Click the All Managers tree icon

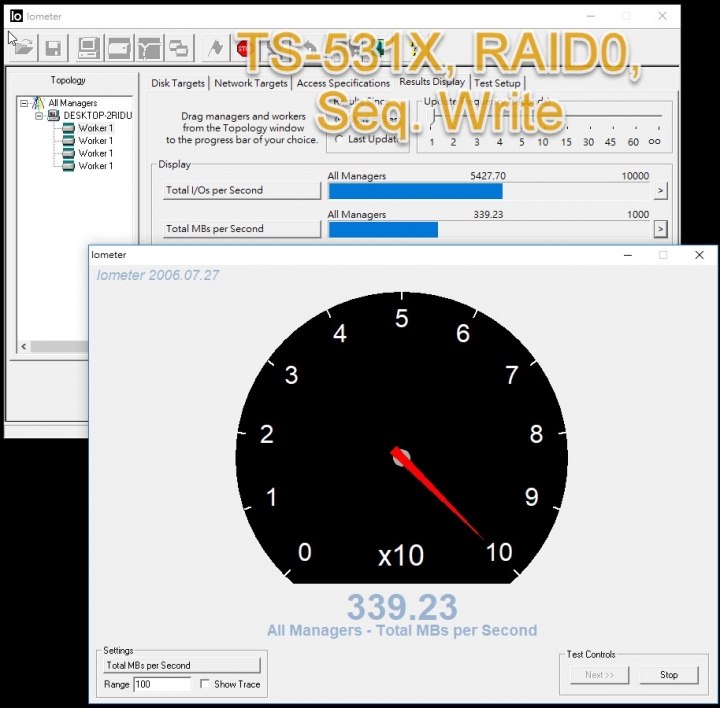(x=38, y=103)
